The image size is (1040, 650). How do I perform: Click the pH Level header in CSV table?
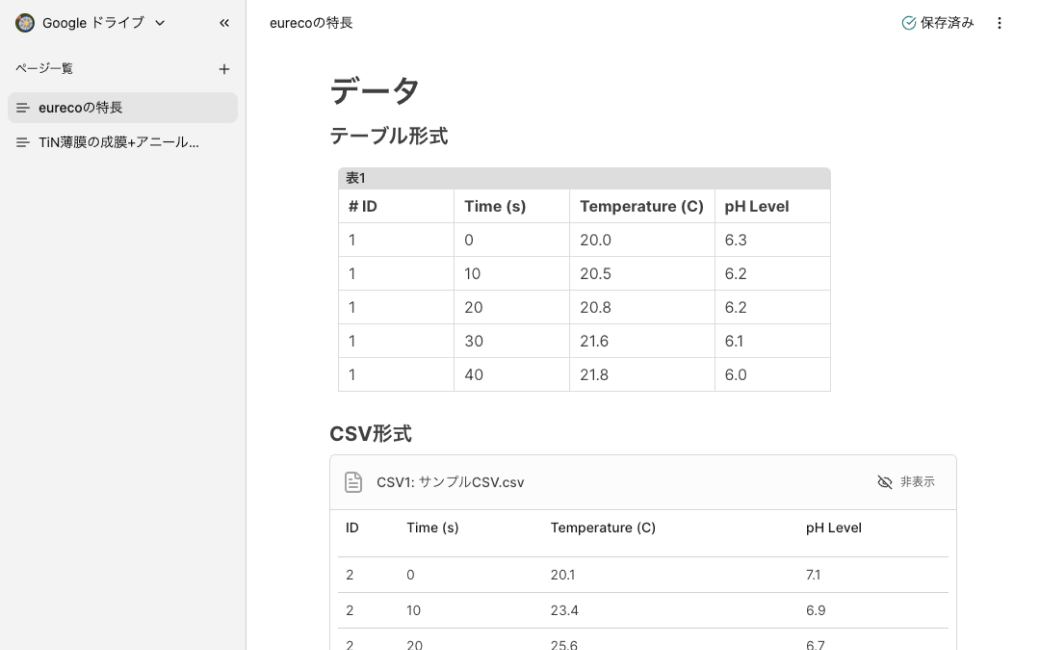(x=833, y=527)
